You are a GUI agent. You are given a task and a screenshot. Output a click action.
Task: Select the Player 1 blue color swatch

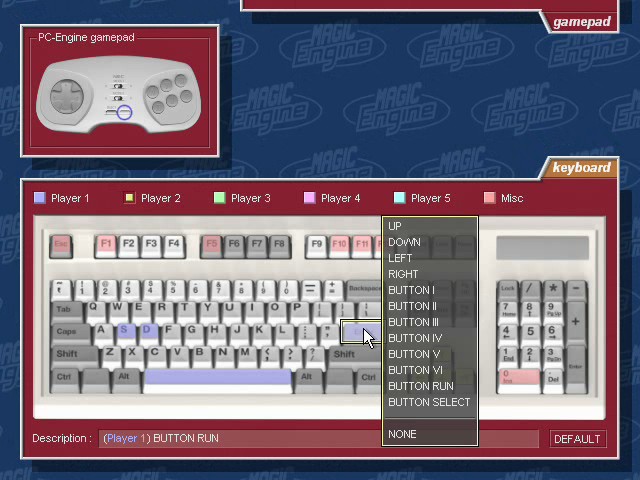pos(40,198)
